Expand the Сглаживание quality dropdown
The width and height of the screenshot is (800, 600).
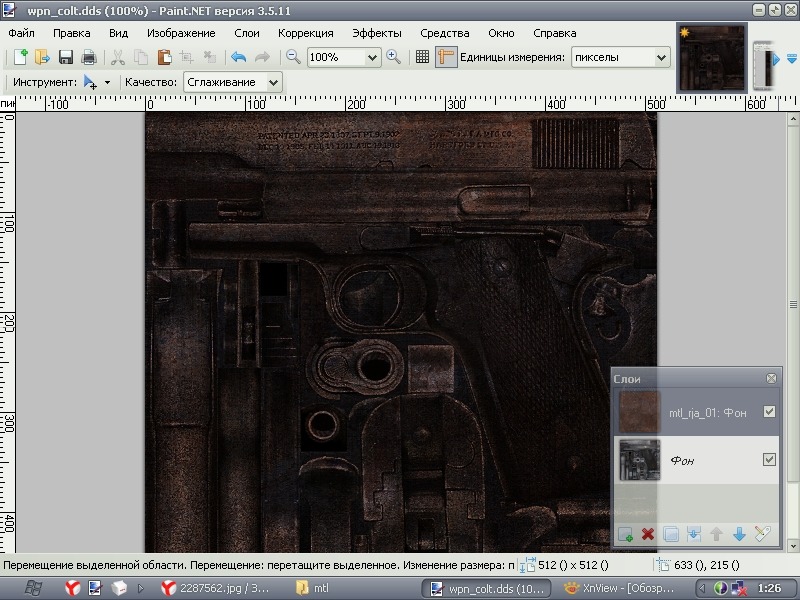point(273,82)
